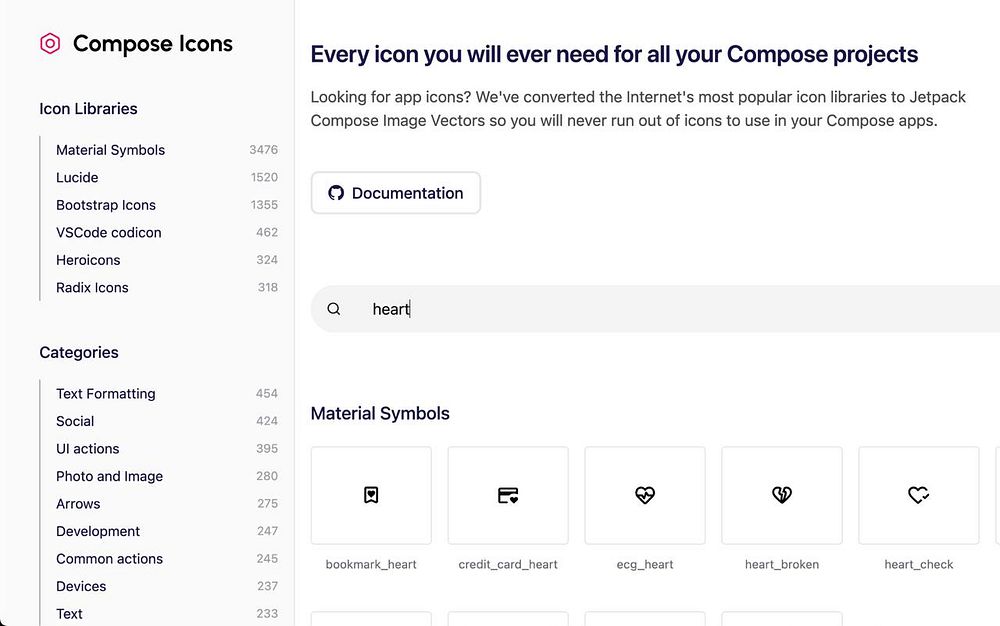Open the Heroicons library

coord(88,260)
